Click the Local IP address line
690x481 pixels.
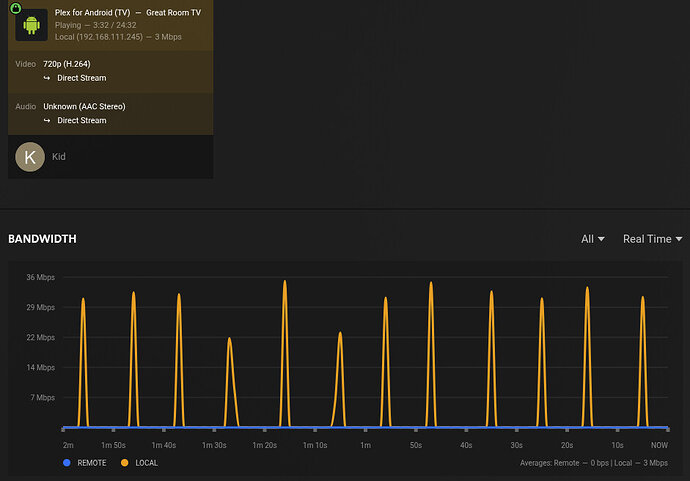coord(118,37)
